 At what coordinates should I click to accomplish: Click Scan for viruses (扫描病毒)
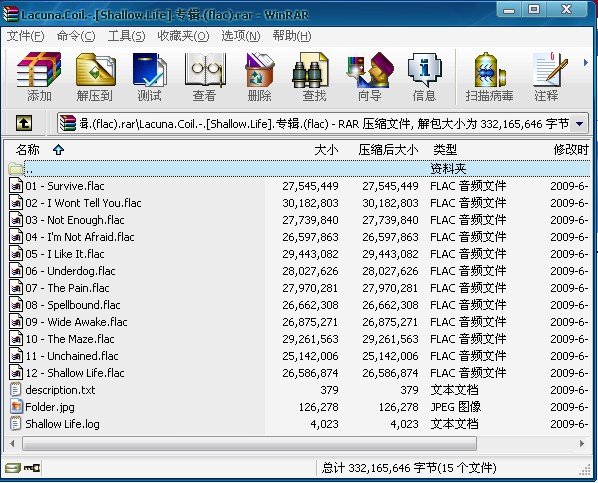pos(489,77)
